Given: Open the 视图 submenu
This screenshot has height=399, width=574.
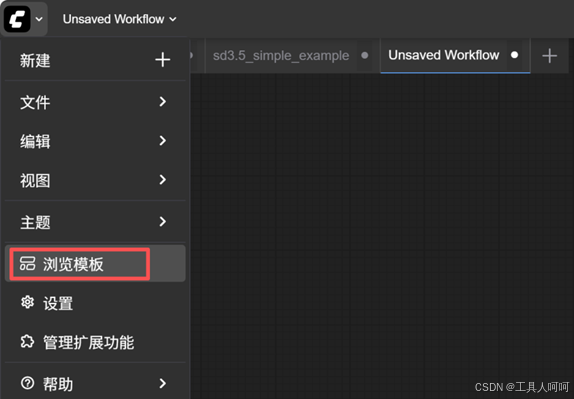Looking at the screenshot, I should click(x=95, y=180).
